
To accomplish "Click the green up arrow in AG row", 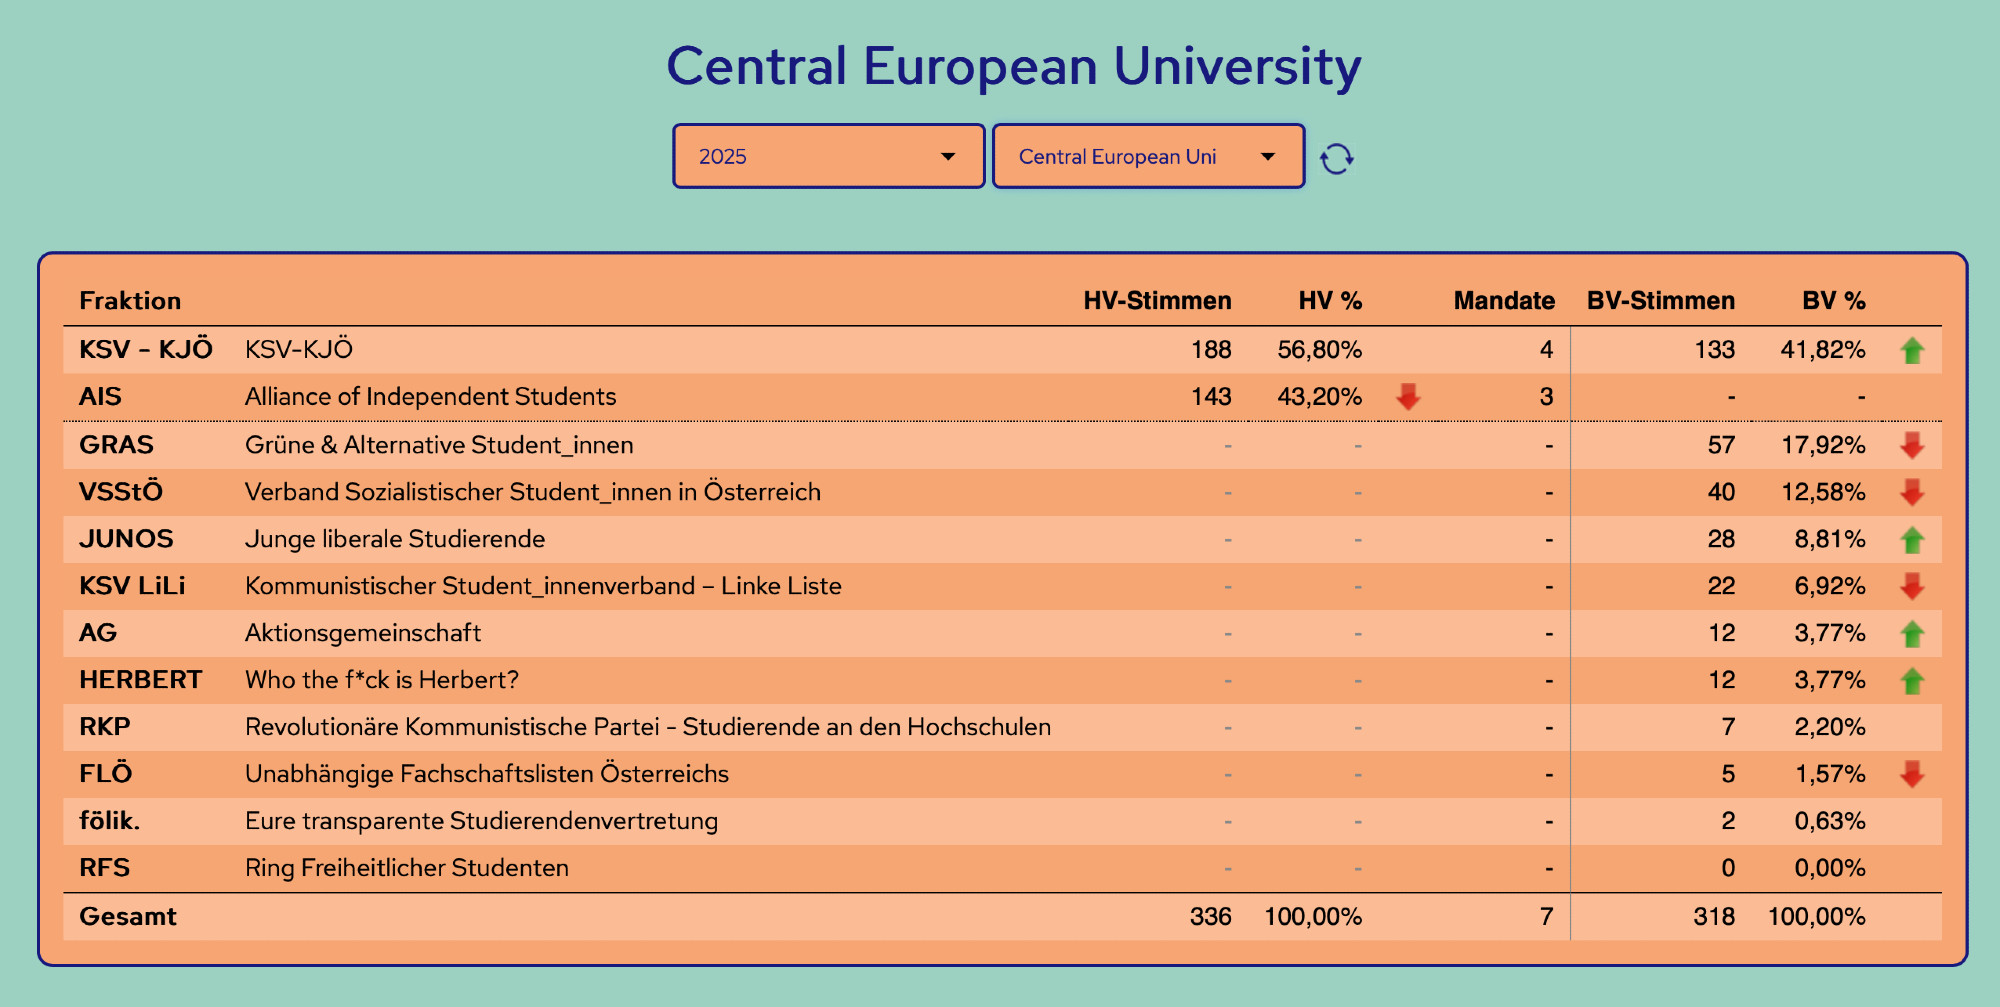I will pyautogui.click(x=1912, y=634).
